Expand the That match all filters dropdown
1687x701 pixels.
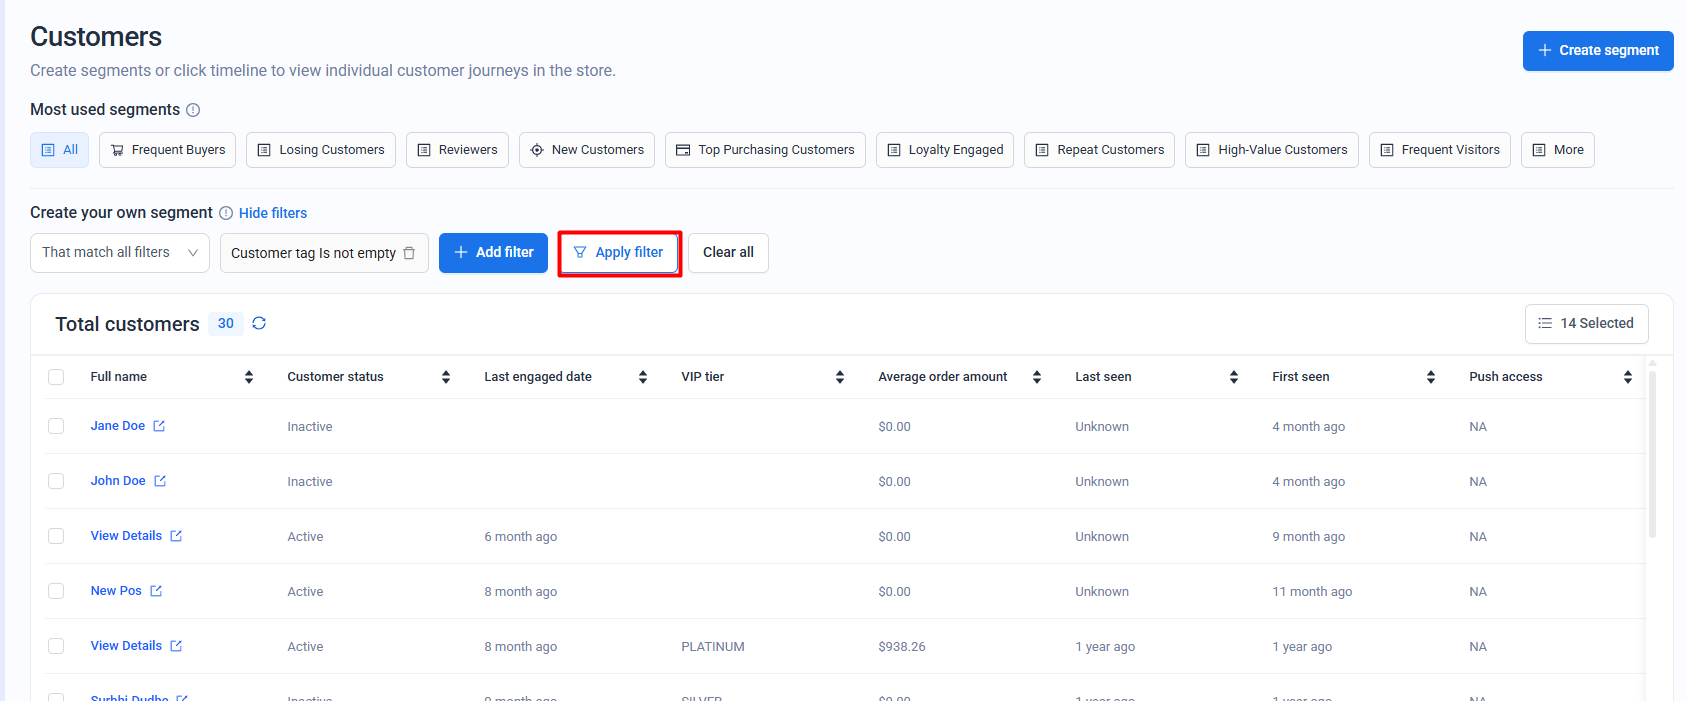click(x=120, y=253)
